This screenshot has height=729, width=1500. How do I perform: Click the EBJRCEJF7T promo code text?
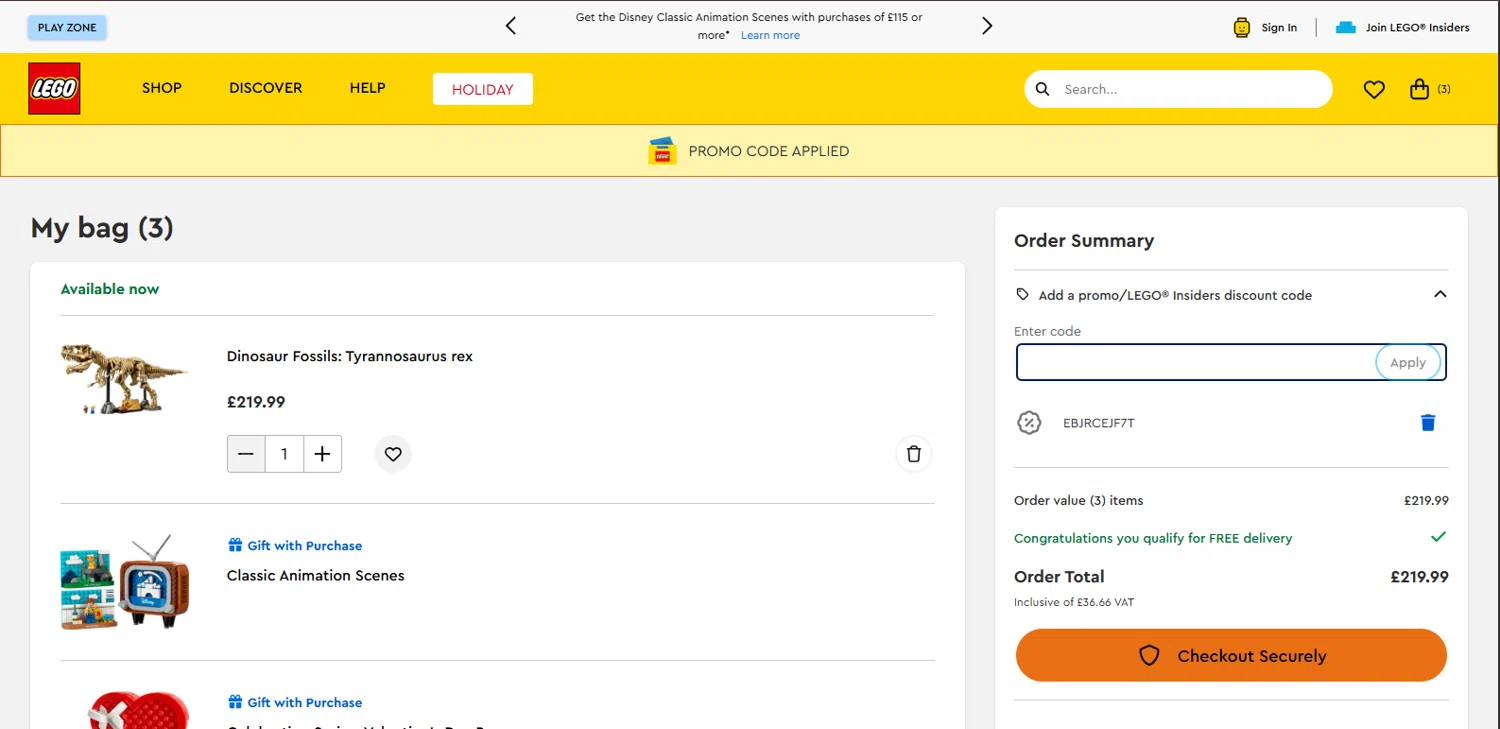(x=1099, y=423)
